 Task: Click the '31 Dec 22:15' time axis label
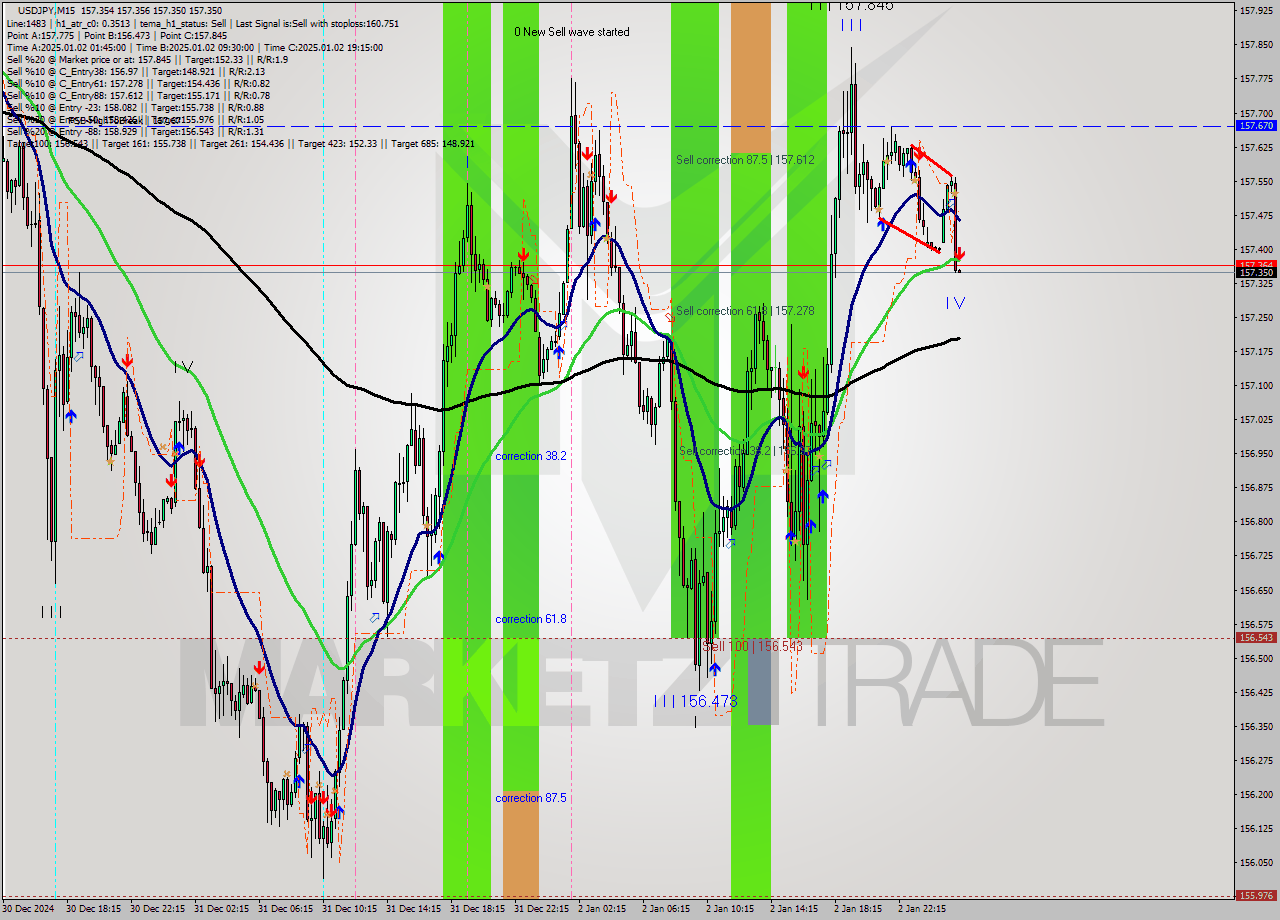(542, 909)
